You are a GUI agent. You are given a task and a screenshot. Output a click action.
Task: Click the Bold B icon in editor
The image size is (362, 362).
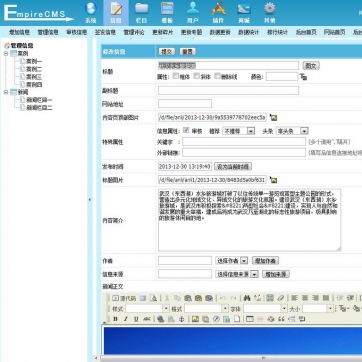[x=115, y=319]
